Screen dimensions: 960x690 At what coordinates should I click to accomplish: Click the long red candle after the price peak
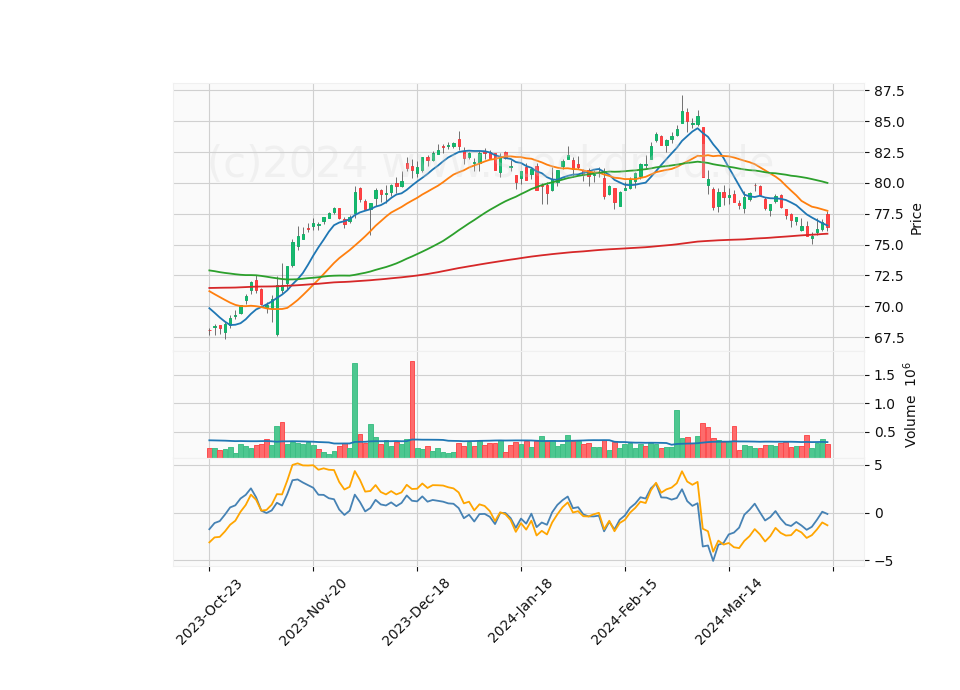703,152
